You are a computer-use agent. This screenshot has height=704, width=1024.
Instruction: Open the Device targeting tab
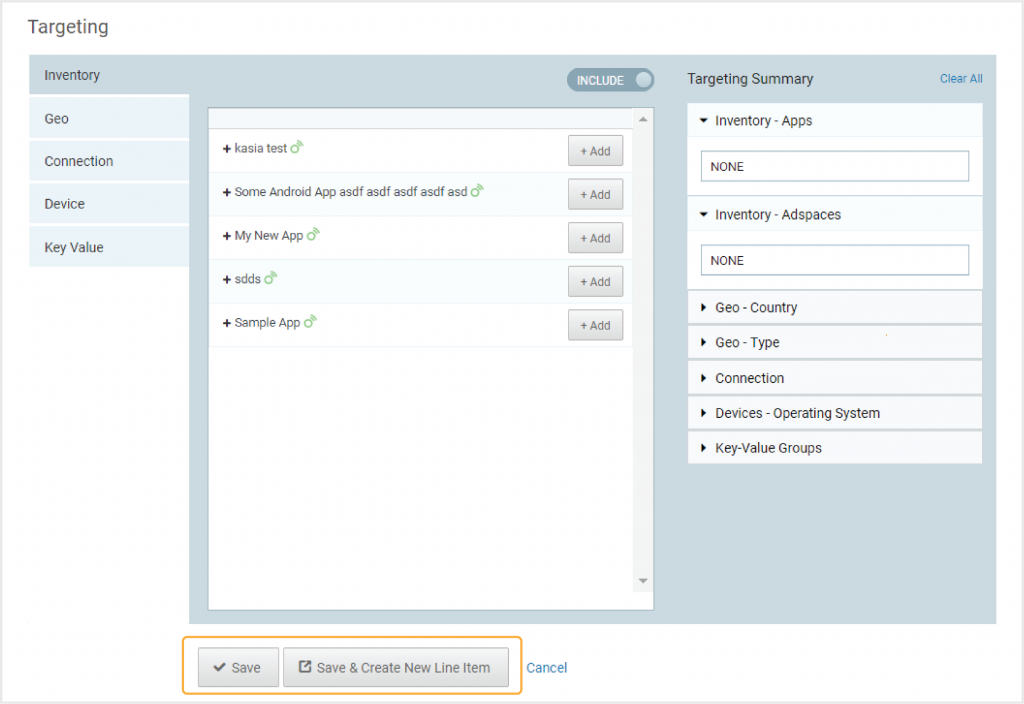(109, 204)
